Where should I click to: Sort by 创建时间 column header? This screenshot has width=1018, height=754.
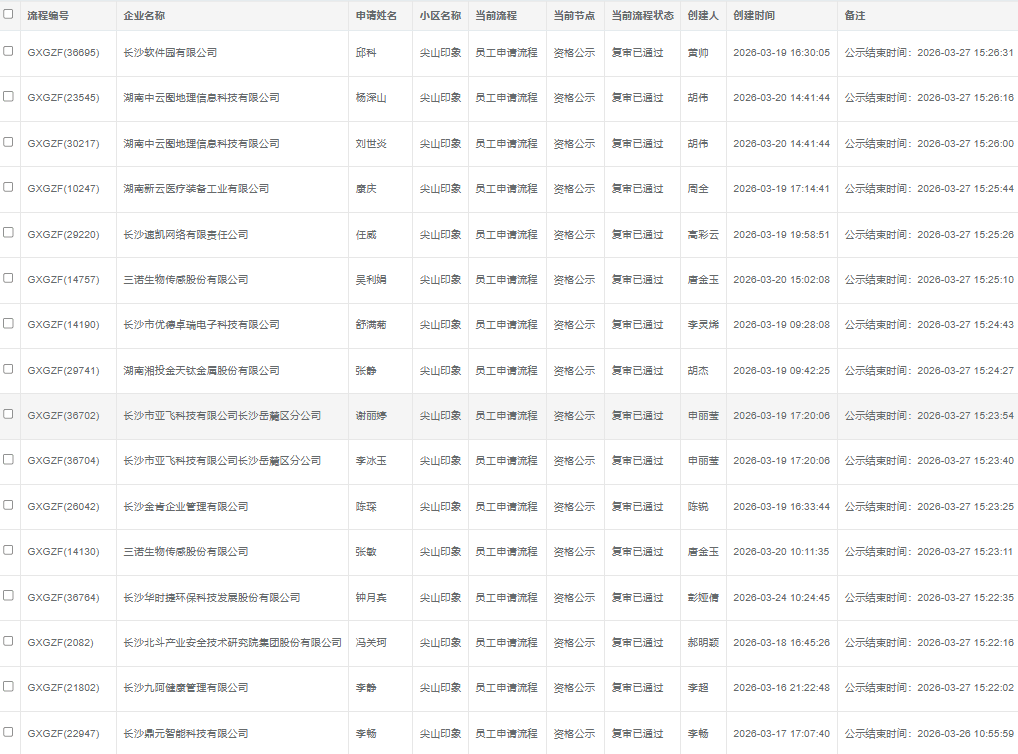(754, 16)
